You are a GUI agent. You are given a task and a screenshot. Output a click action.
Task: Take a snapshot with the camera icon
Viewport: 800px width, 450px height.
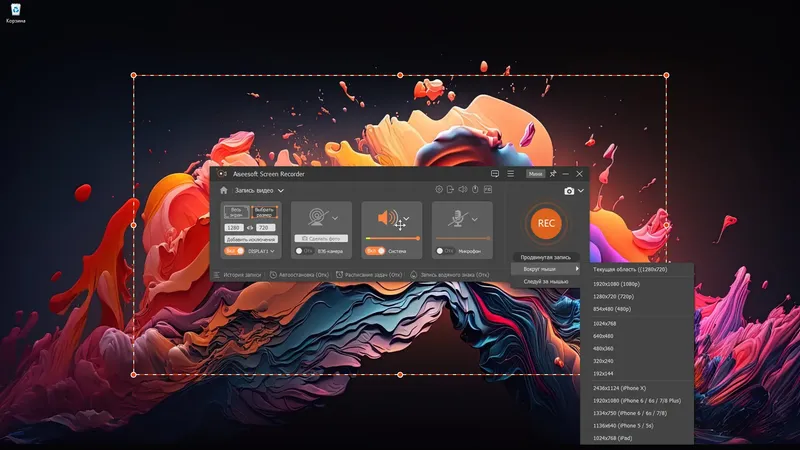(x=569, y=191)
